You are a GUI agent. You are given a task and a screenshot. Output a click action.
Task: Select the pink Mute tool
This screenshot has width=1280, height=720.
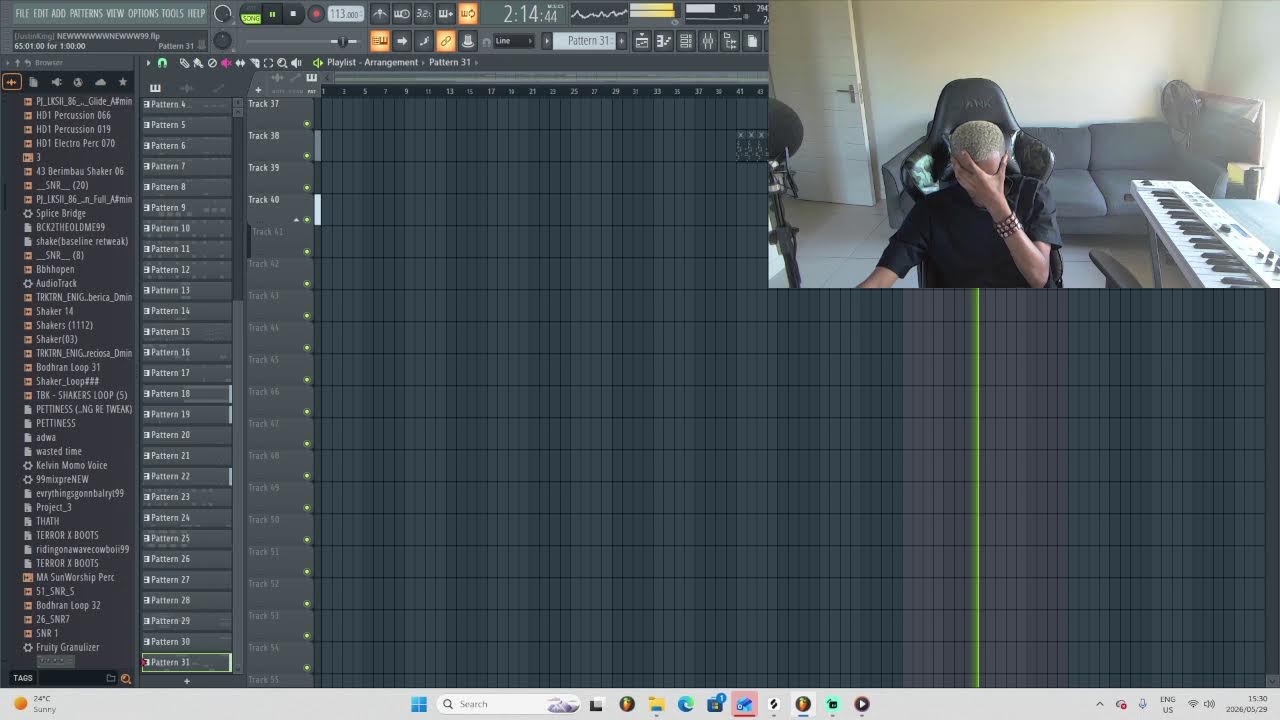(x=226, y=62)
